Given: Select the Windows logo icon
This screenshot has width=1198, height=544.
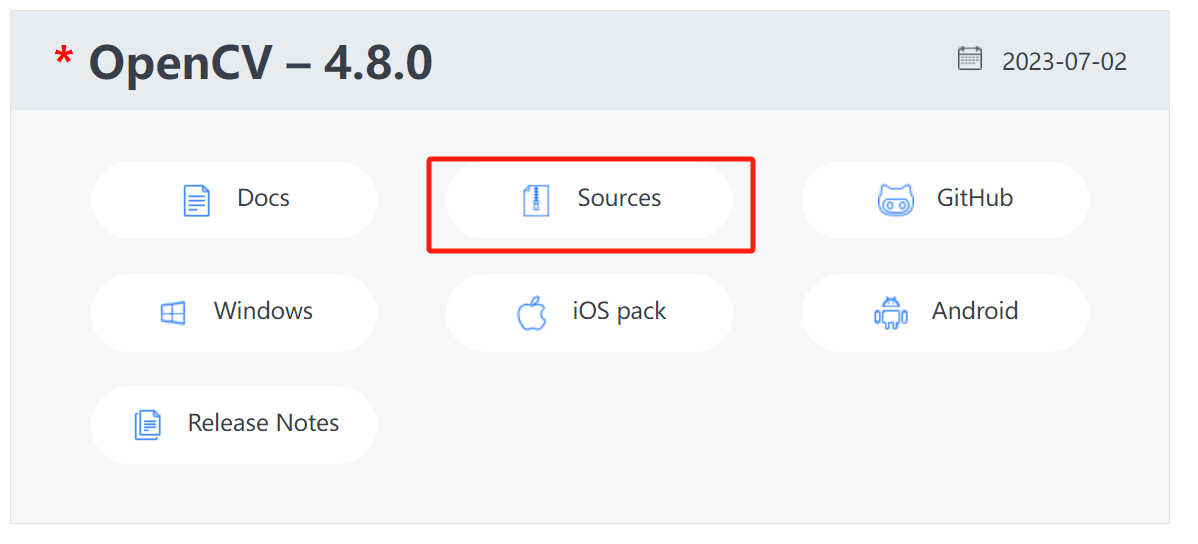Looking at the screenshot, I should (173, 312).
